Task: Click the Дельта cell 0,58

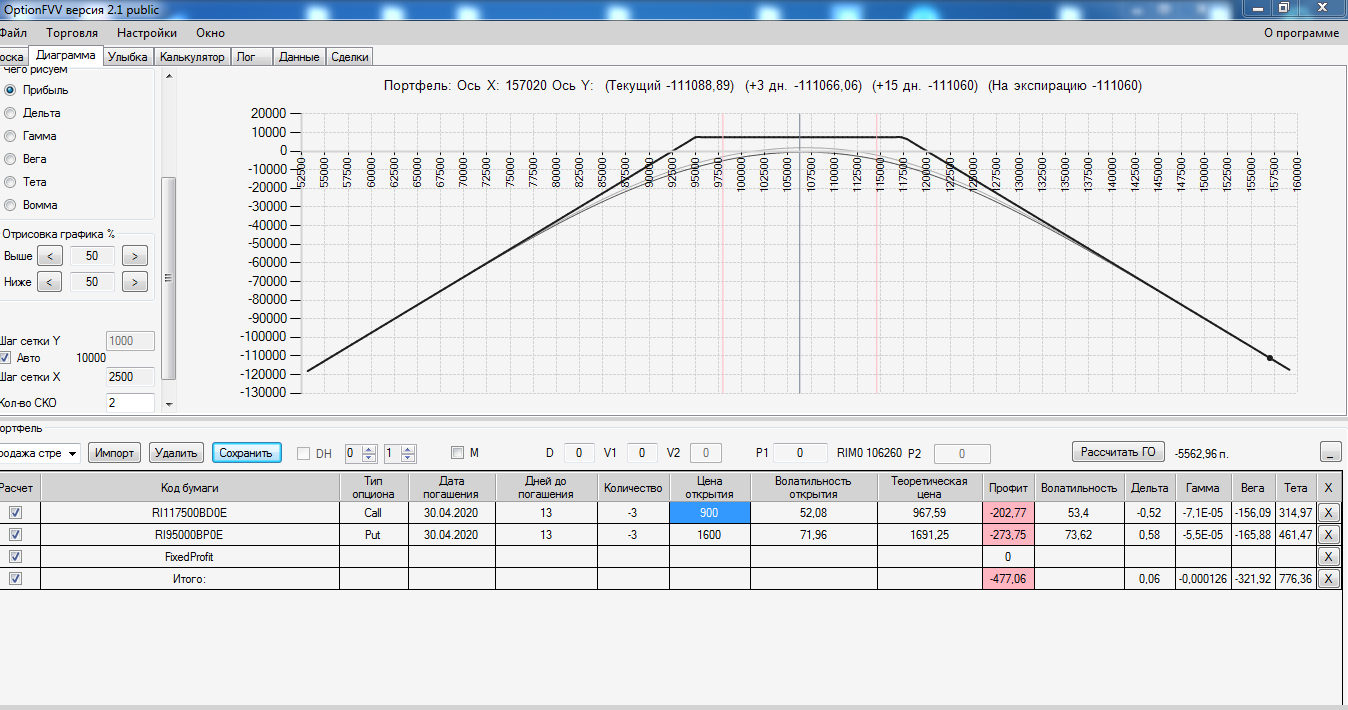Action: (x=1148, y=534)
